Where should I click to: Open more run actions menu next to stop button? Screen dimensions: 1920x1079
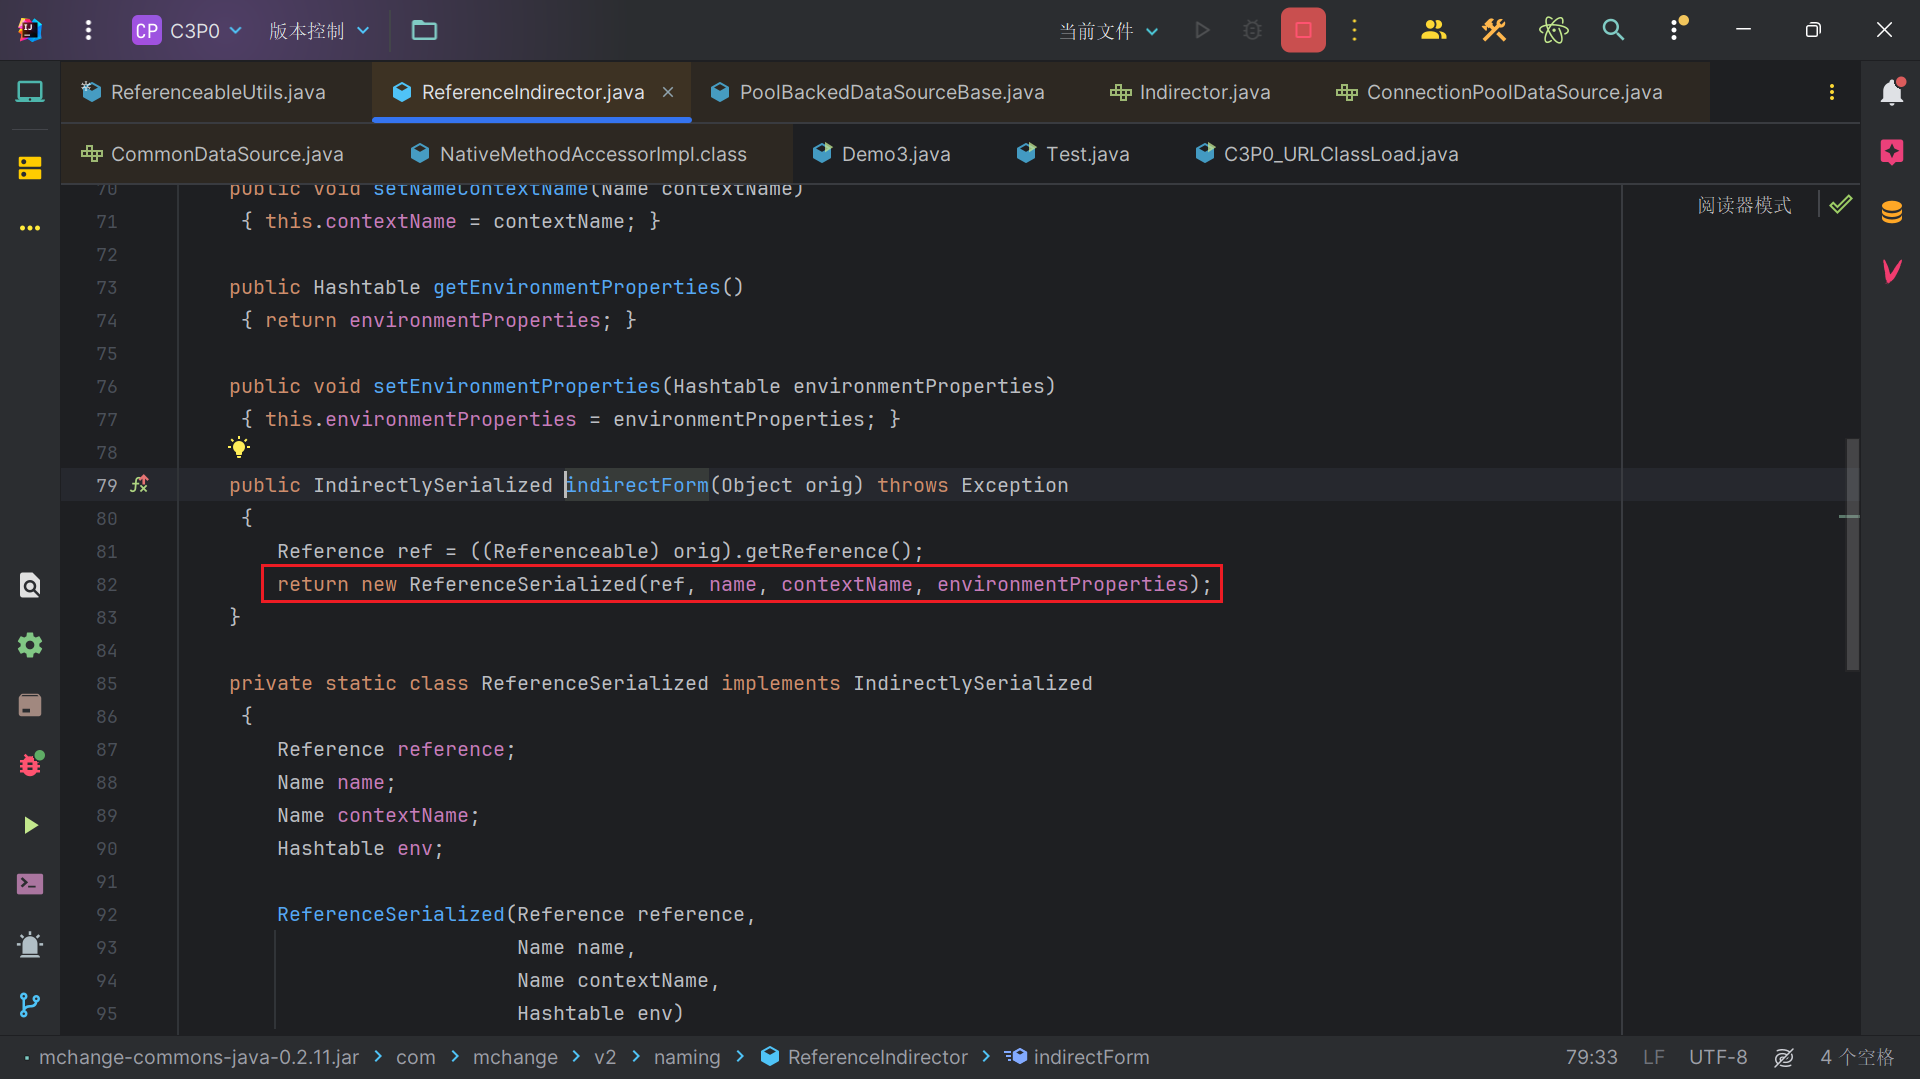pyautogui.click(x=1354, y=31)
